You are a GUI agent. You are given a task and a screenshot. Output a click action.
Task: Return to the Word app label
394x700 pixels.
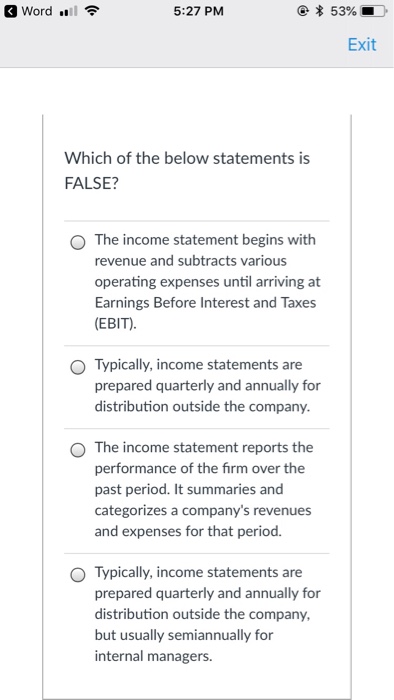[37, 11]
